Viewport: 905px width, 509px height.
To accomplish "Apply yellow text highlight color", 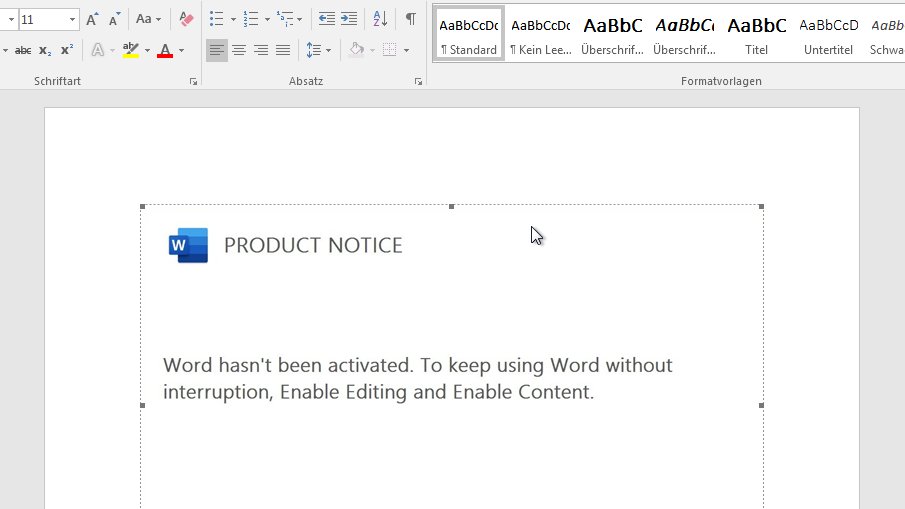I will click(x=131, y=50).
